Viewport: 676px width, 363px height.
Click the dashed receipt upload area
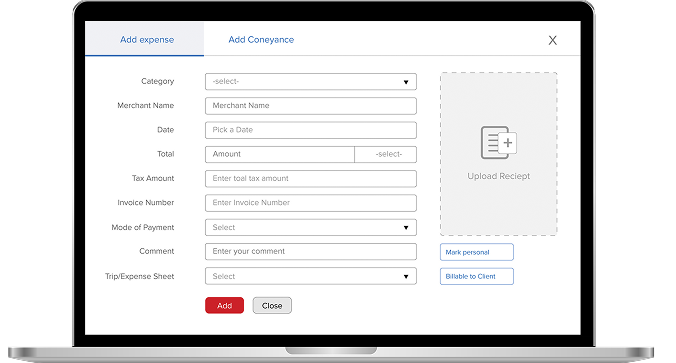click(499, 154)
